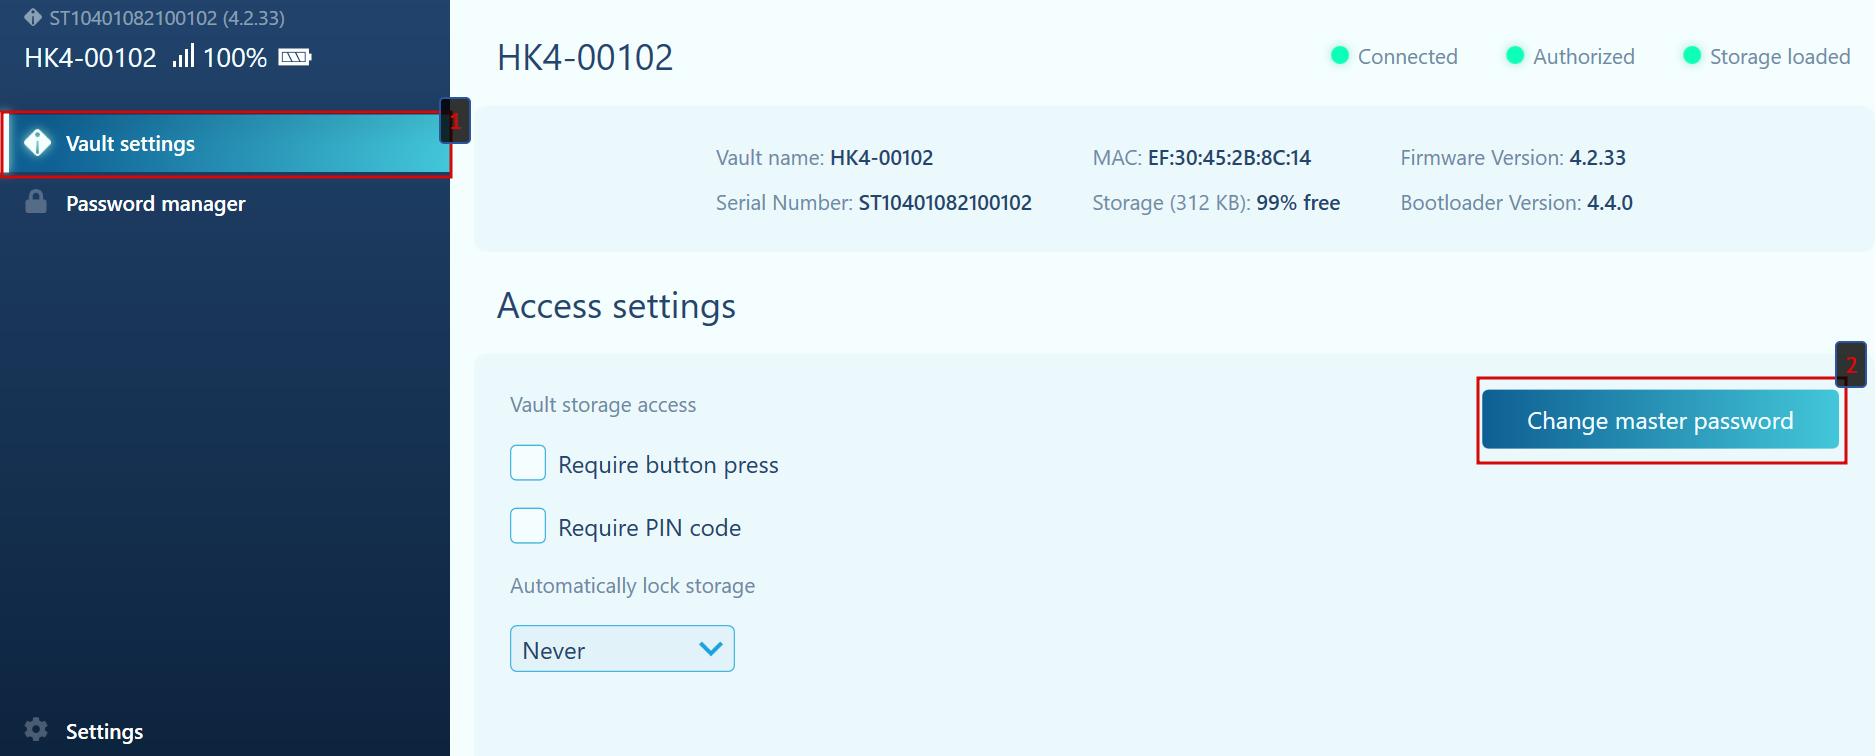Enable the Require button press checkbox
This screenshot has height=756, width=1875.
(x=528, y=463)
